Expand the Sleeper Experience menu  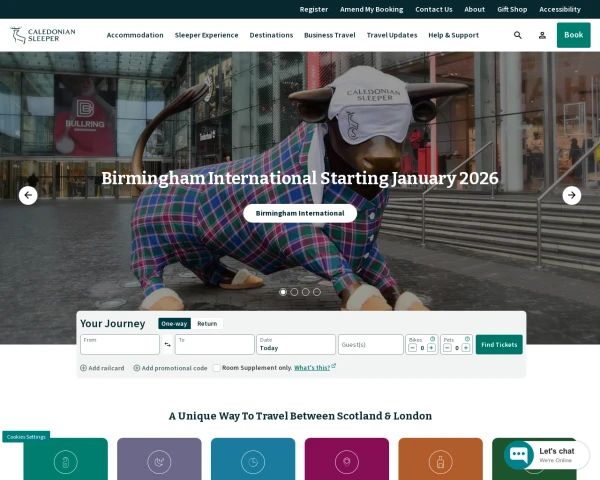[207, 35]
